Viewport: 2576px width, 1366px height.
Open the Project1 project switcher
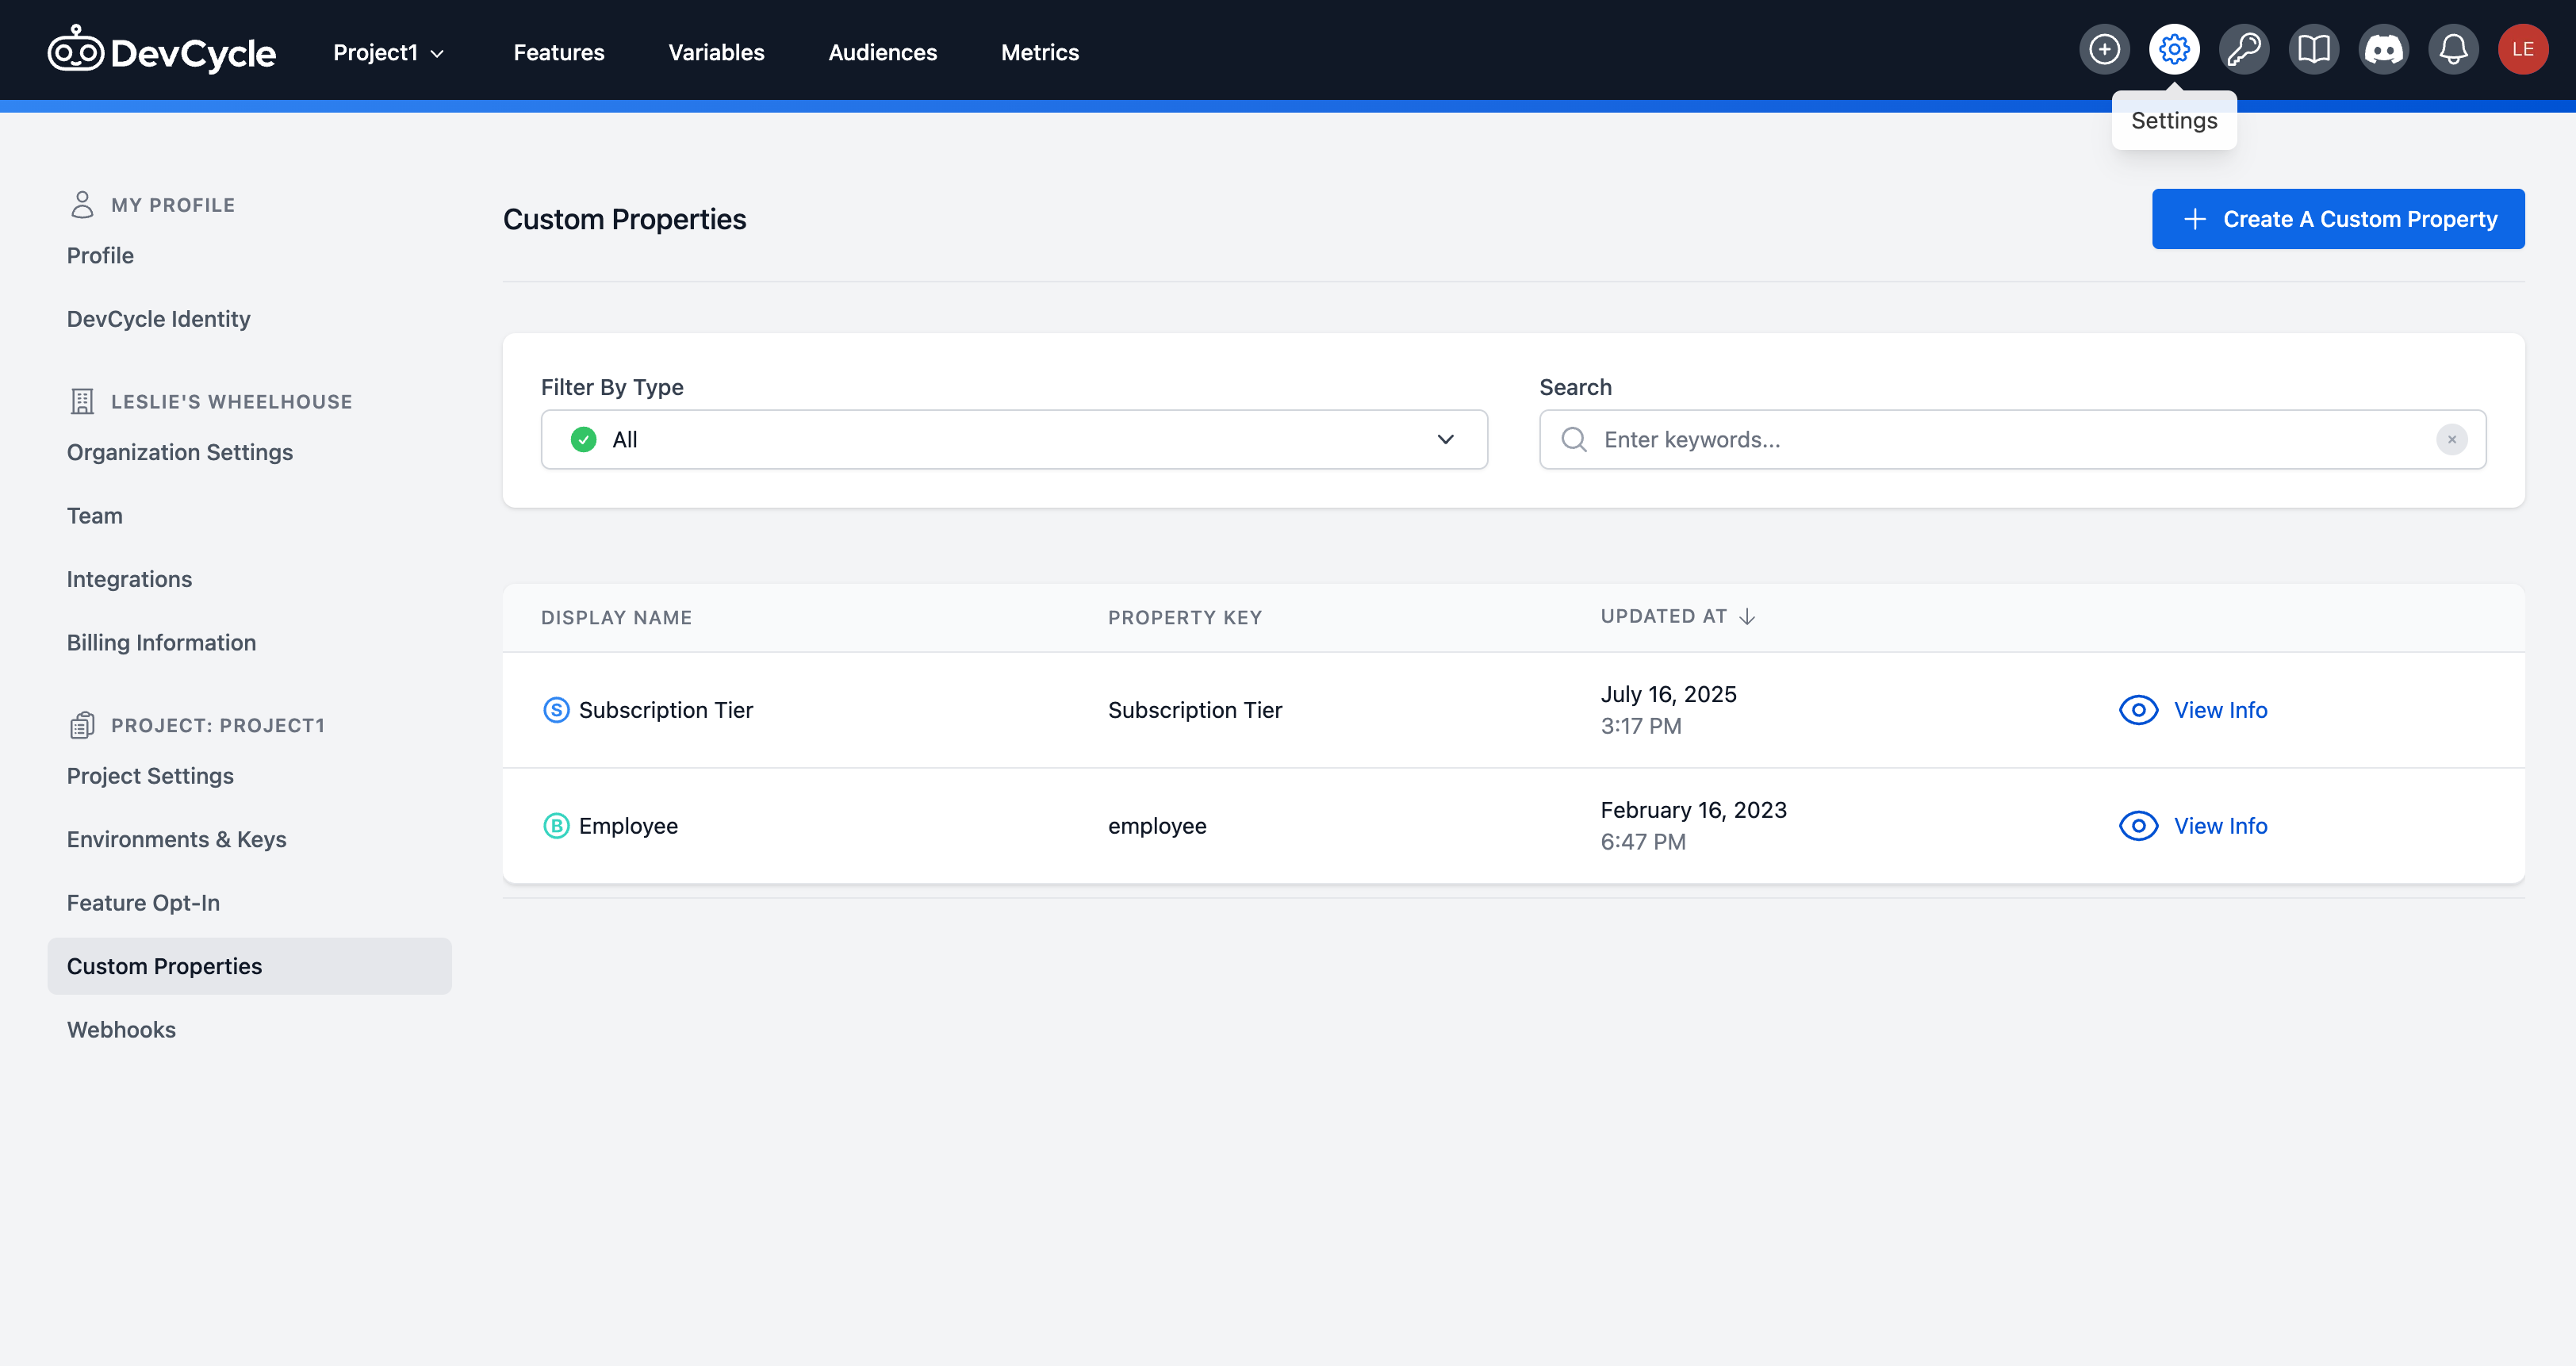pos(387,52)
